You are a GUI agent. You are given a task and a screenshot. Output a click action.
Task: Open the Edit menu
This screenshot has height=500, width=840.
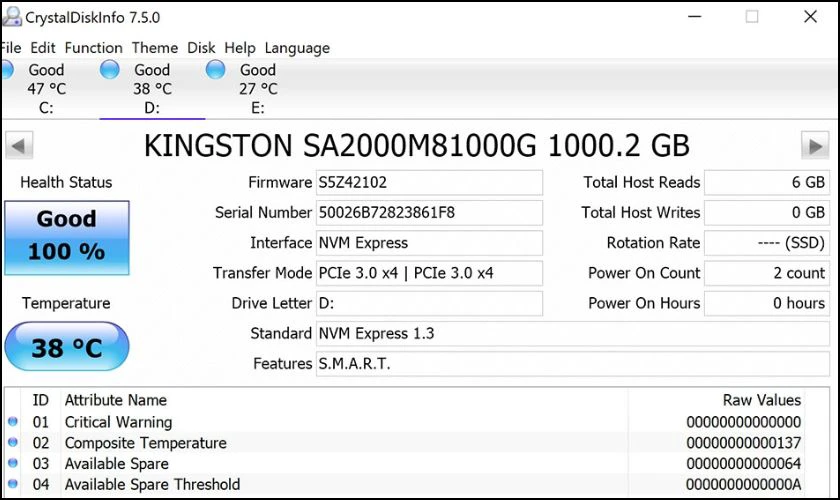click(x=43, y=48)
